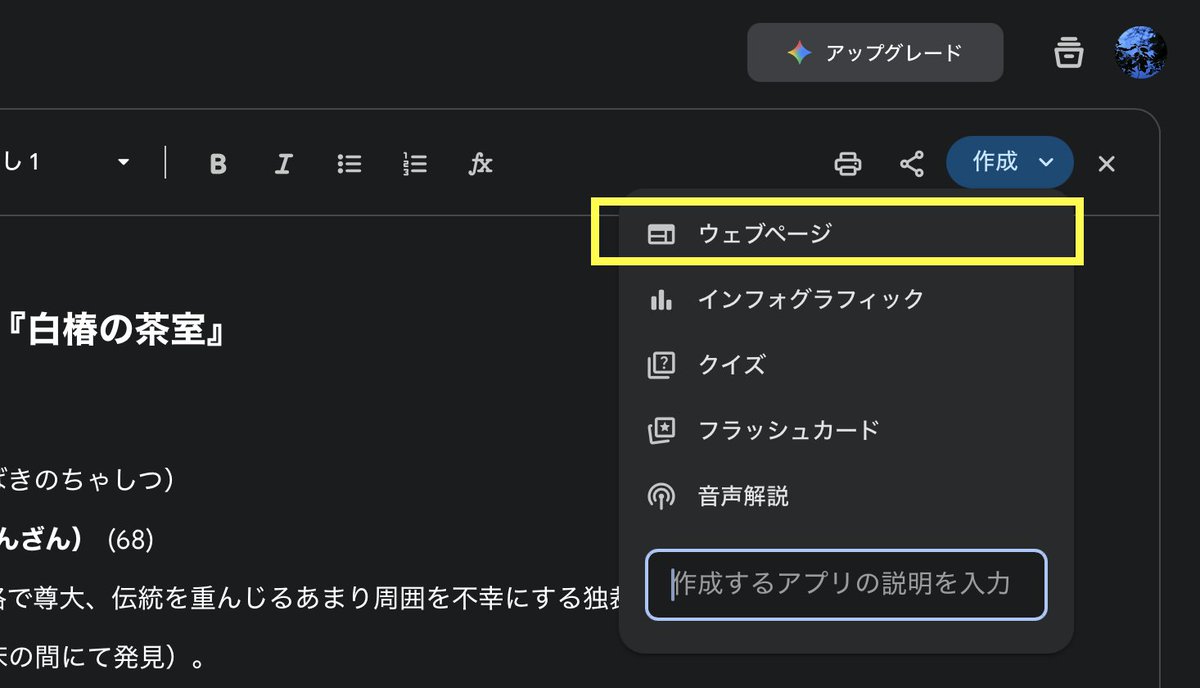This screenshot has height=688, width=1200.
Task: Insert a numbered list
Action: 415,164
